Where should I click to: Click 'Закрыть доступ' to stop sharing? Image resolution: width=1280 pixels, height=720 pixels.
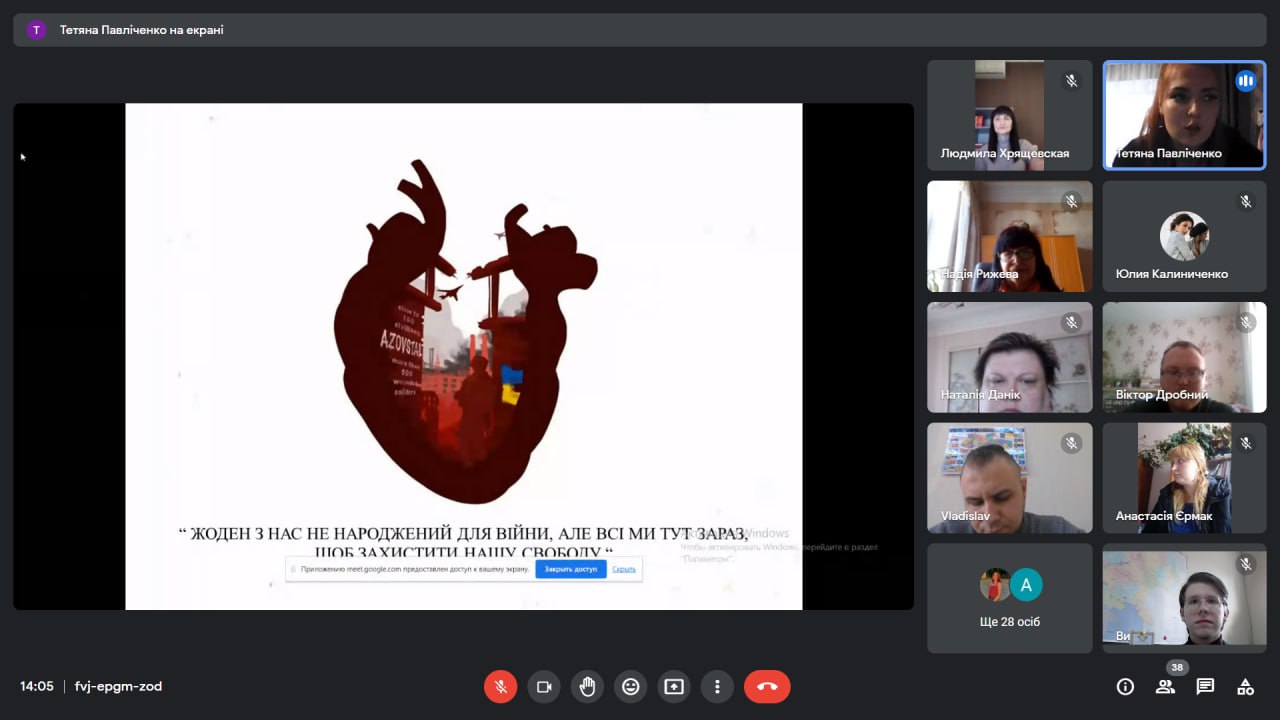click(x=570, y=569)
